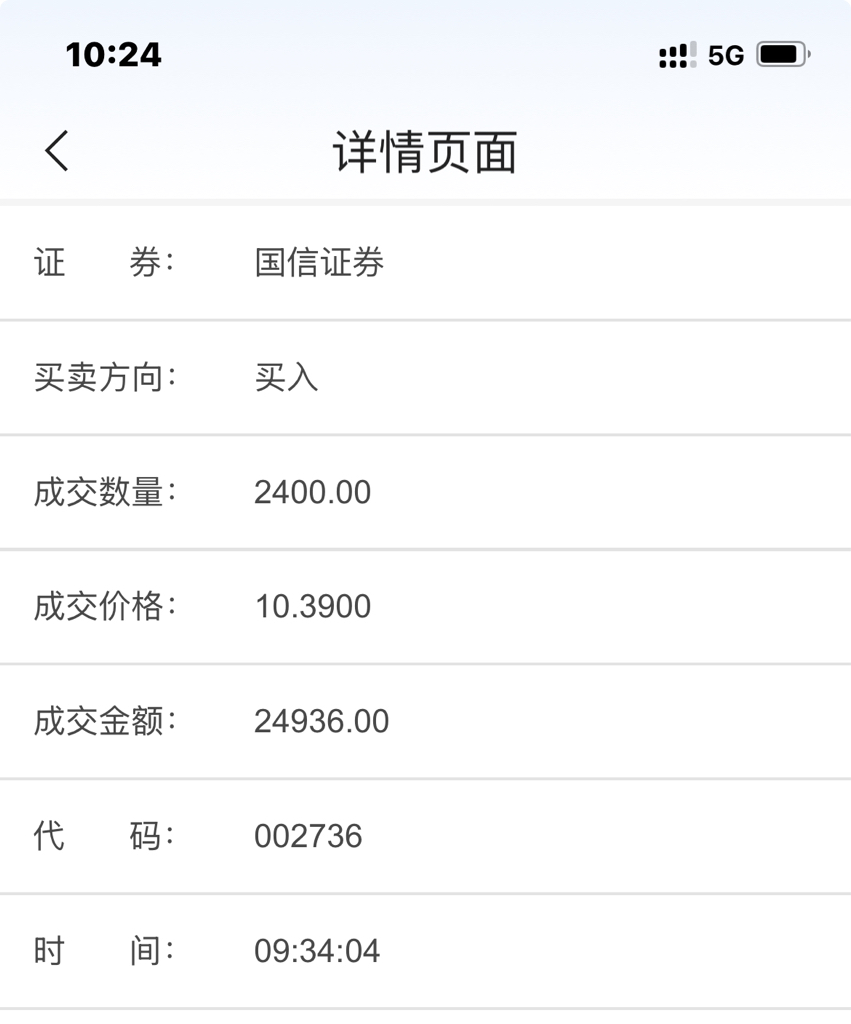Tap the 证券 row label
The height and width of the screenshot is (1024, 851).
click(x=104, y=263)
